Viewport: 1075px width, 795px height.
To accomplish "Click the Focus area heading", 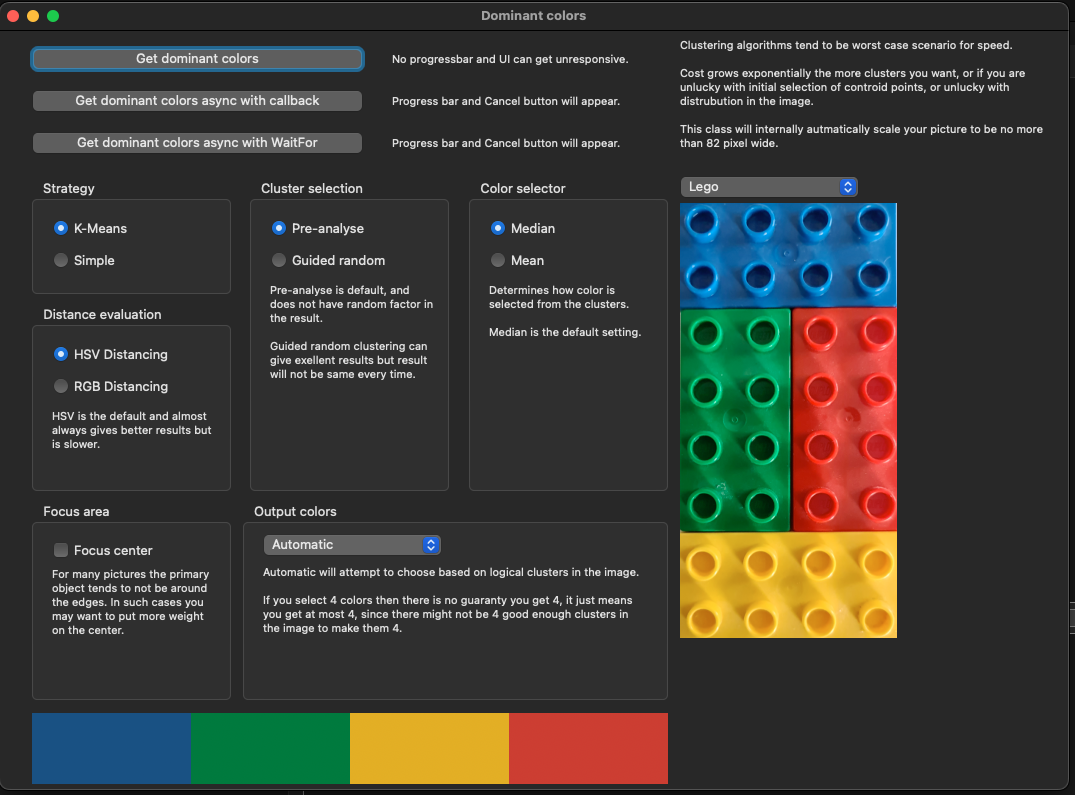I will (76, 512).
